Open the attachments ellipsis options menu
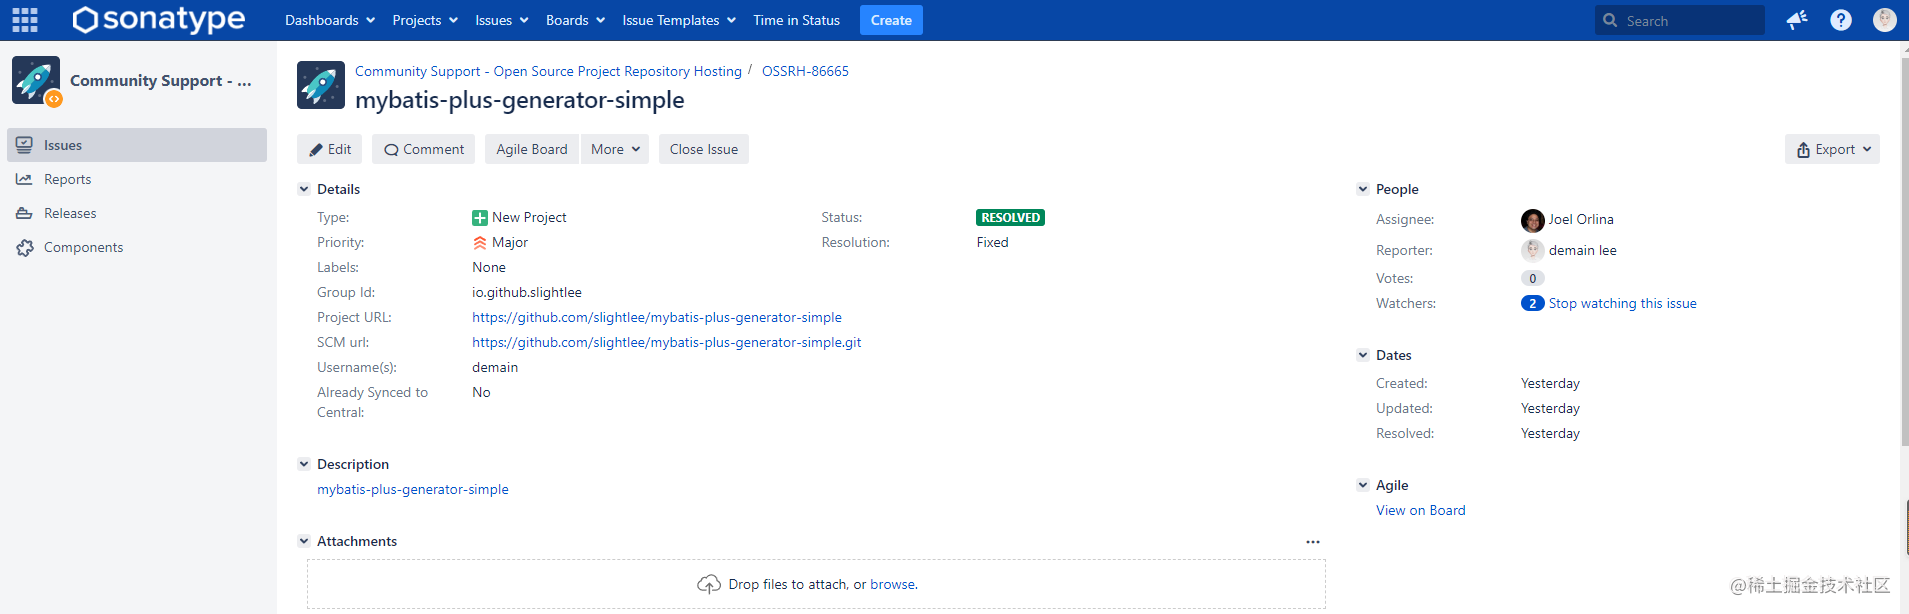This screenshot has width=1909, height=614. (1313, 542)
